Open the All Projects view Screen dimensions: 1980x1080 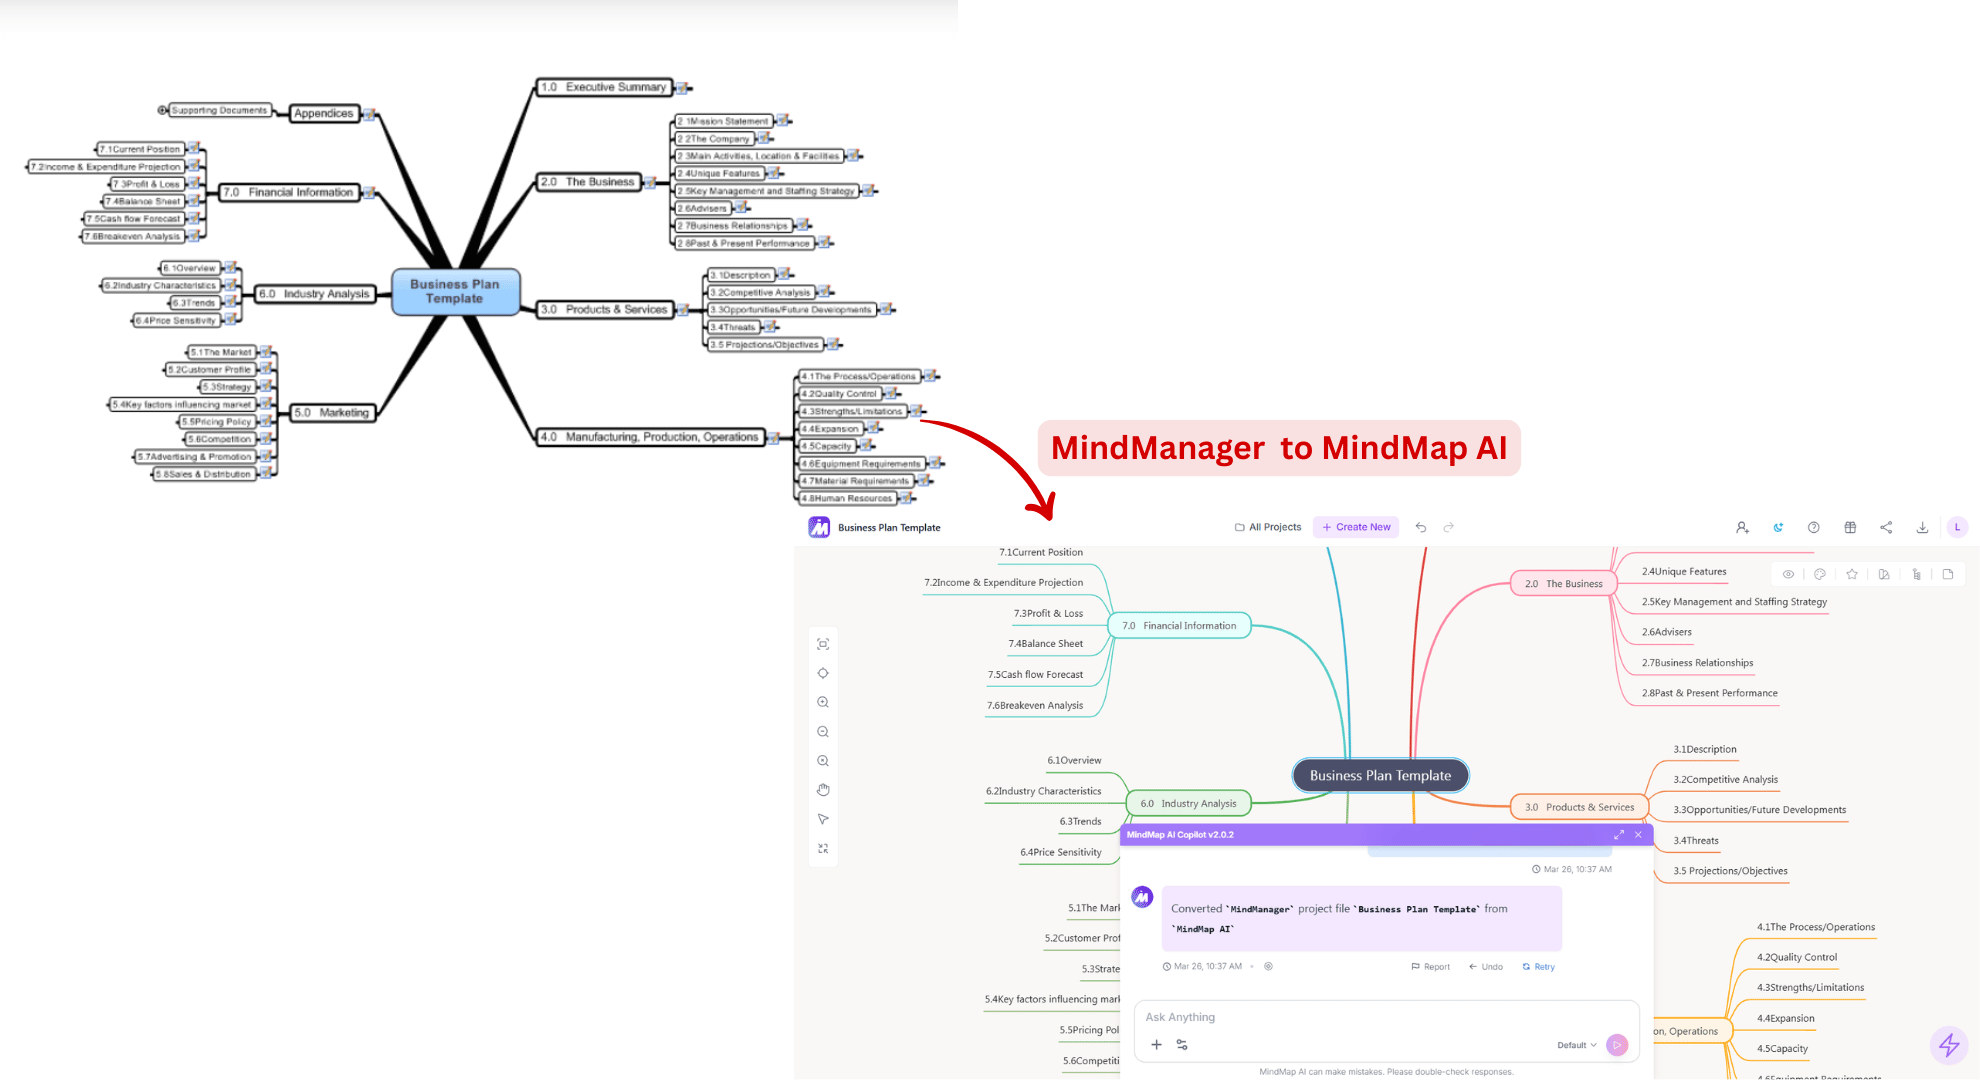click(1268, 527)
